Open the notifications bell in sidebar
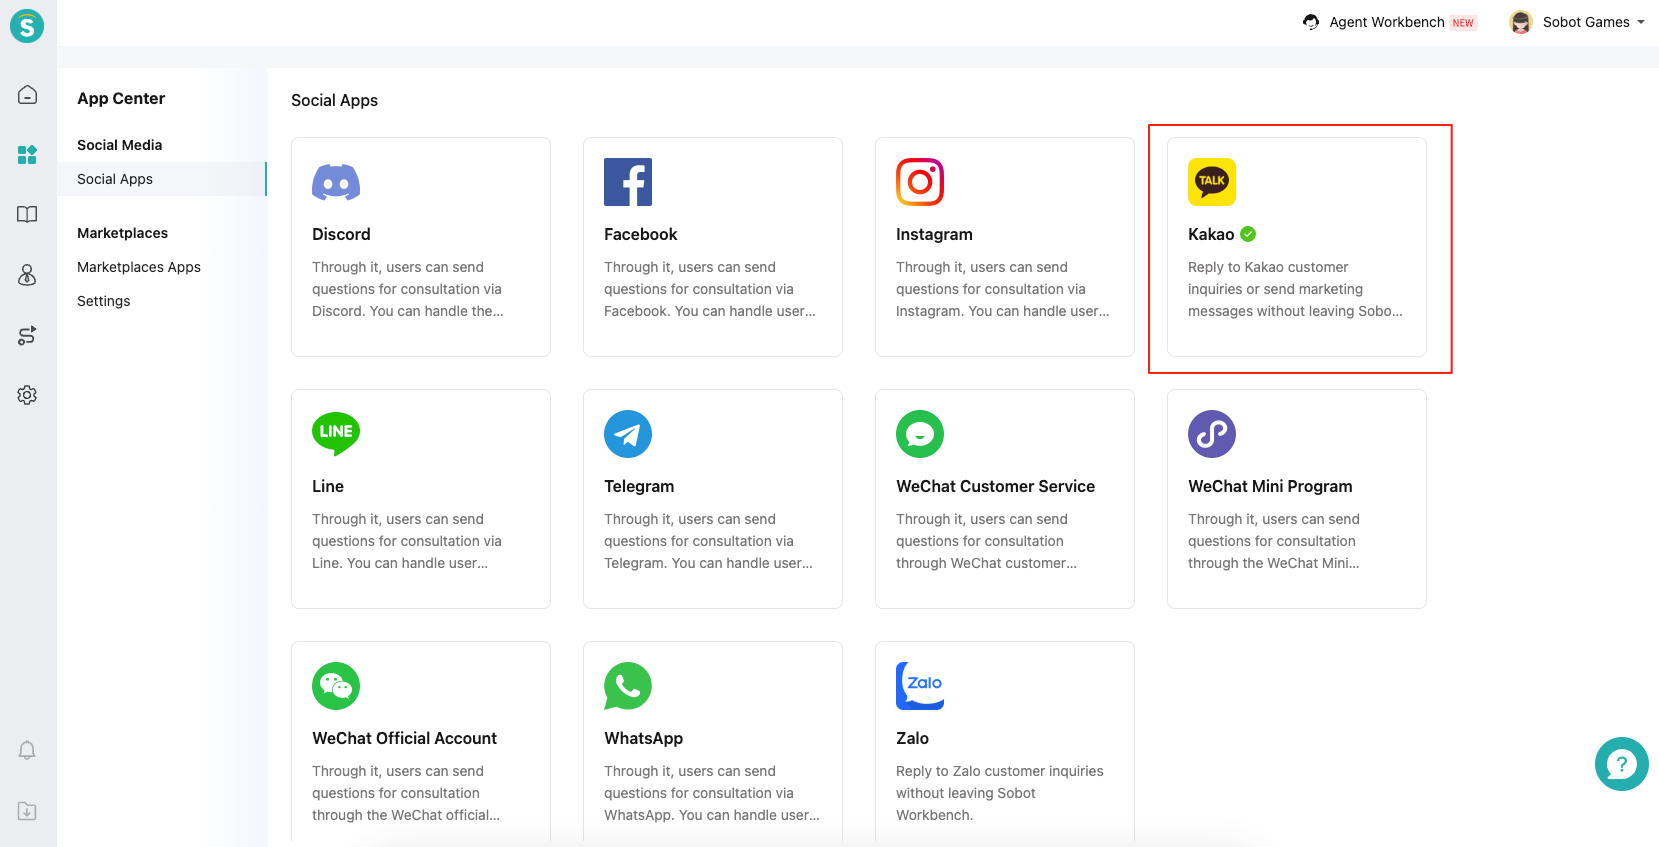1659x847 pixels. [27, 750]
